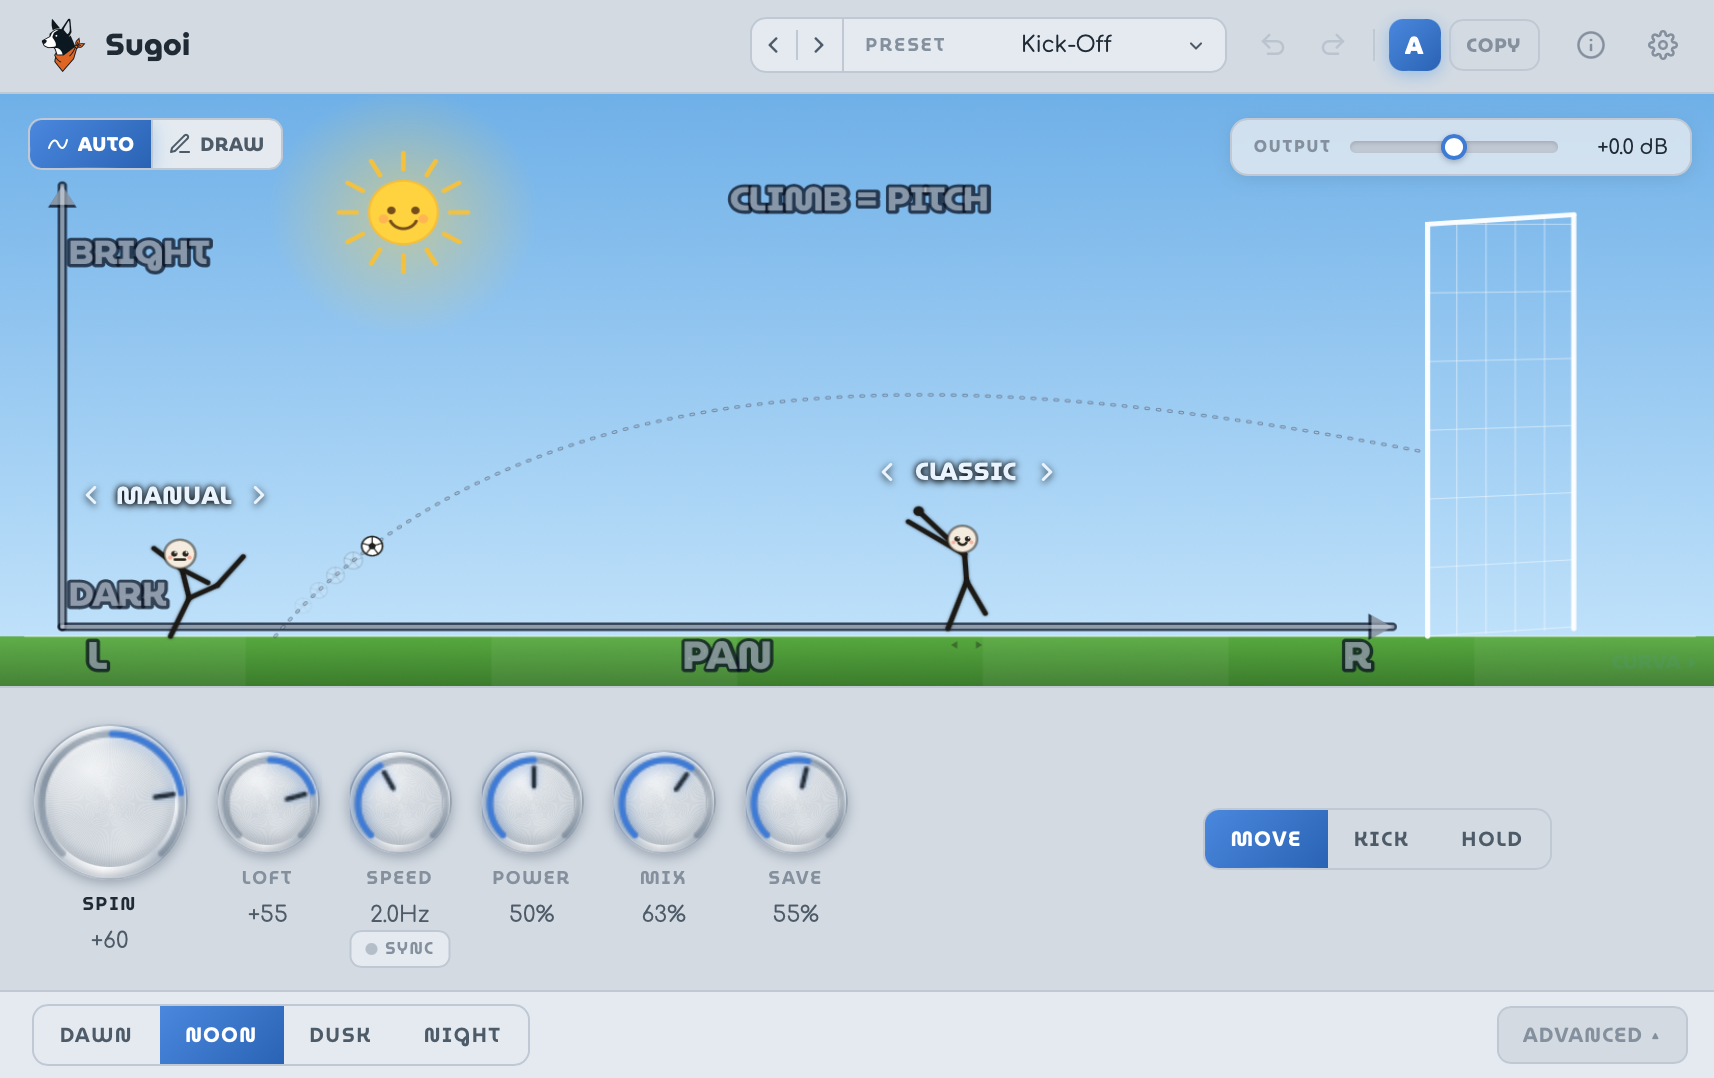Click the MIX knob

663,802
